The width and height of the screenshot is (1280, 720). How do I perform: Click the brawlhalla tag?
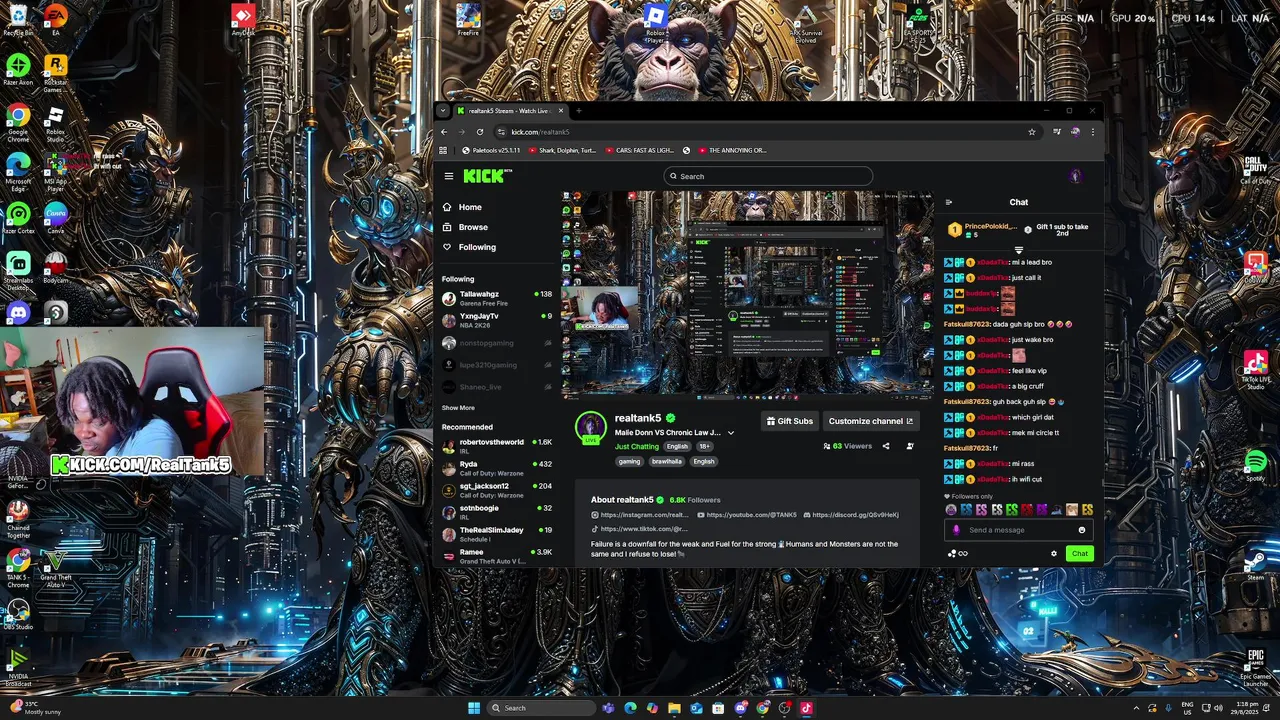click(x=667, y=462)
